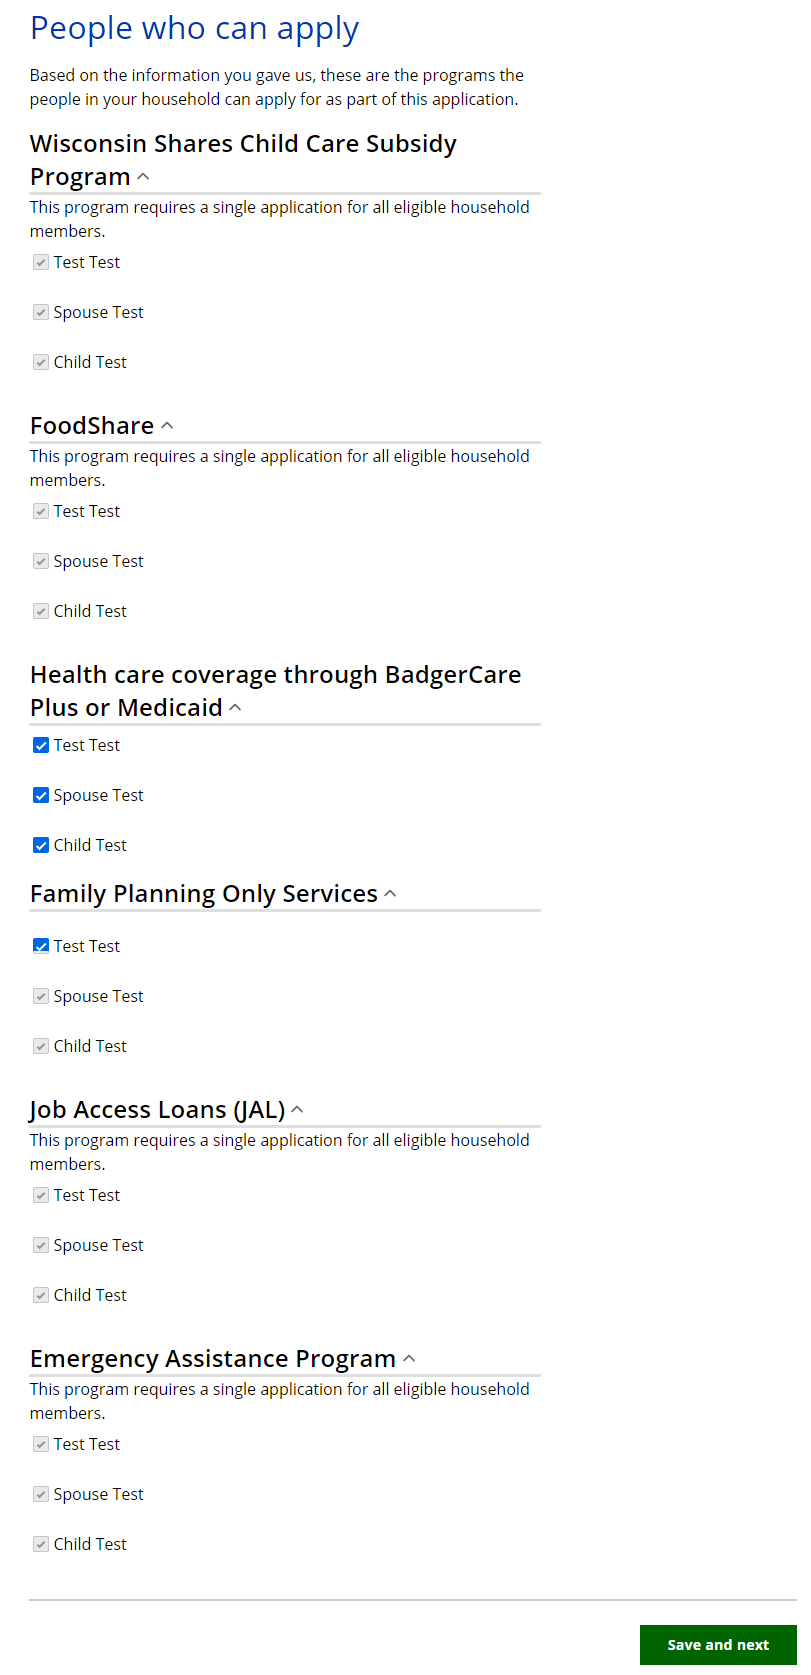Click Child Test checkbox under Family Planning
This screenshot has width=811, height=1675.
41,1046
